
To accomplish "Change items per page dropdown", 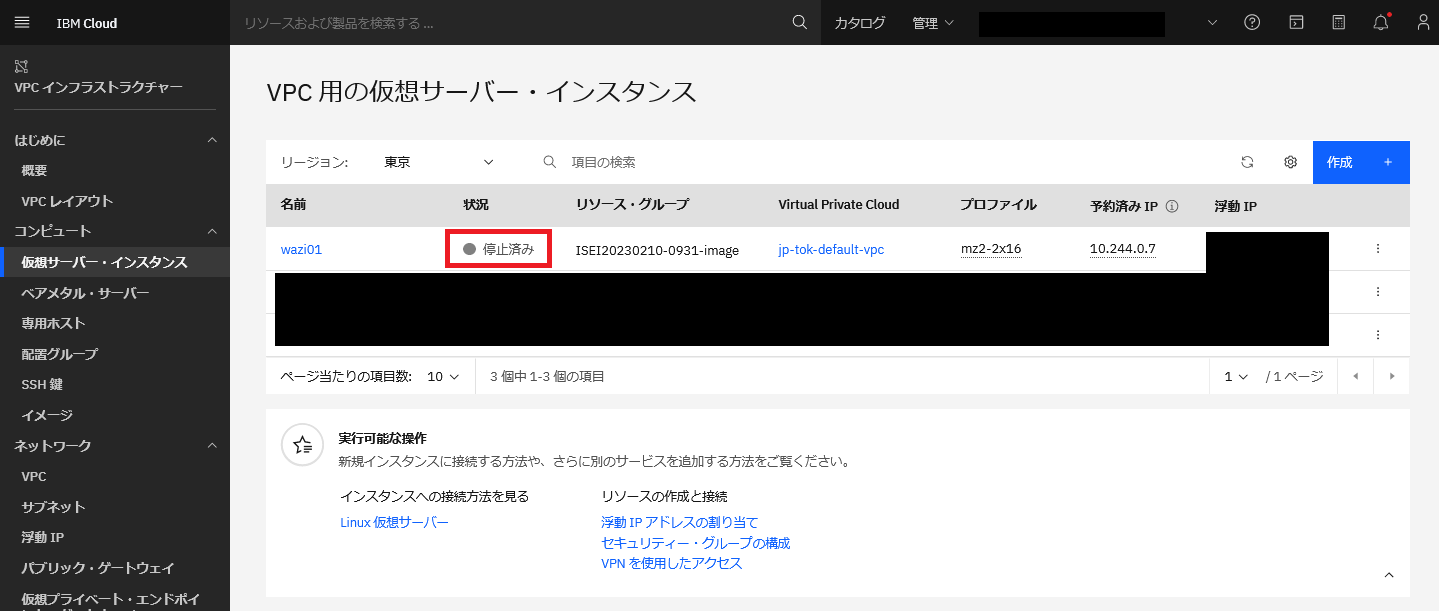I will tap(442, 377).
